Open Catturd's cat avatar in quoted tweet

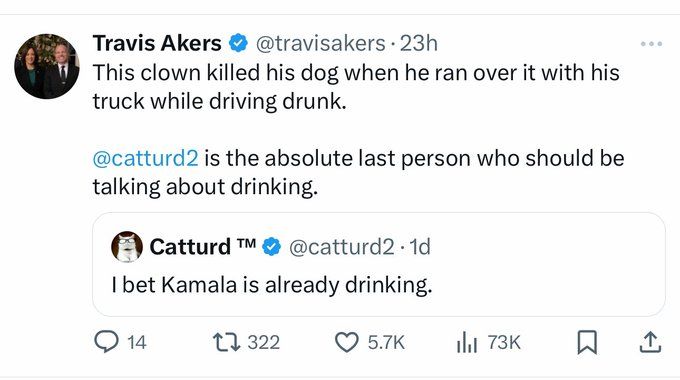coord(127,246)
